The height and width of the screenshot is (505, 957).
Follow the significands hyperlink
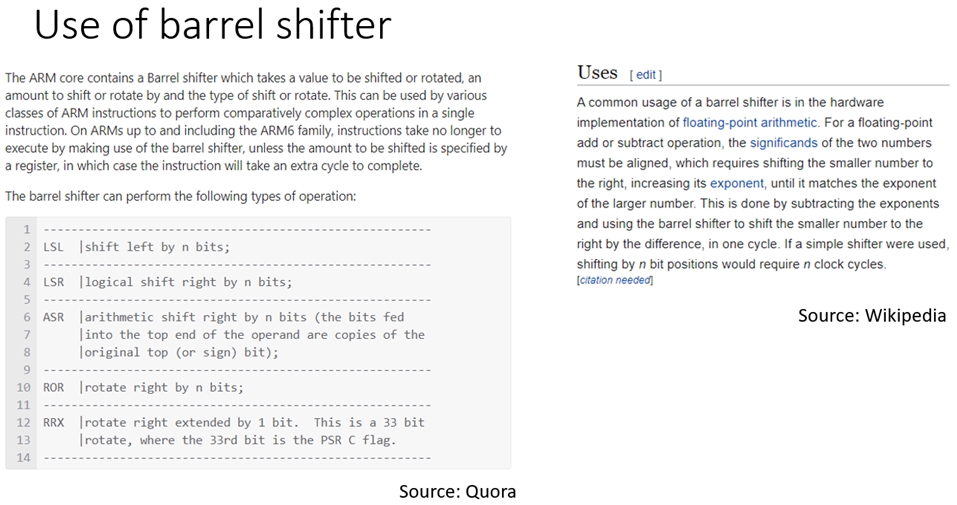pyautogui.click(x=783, y=143)
